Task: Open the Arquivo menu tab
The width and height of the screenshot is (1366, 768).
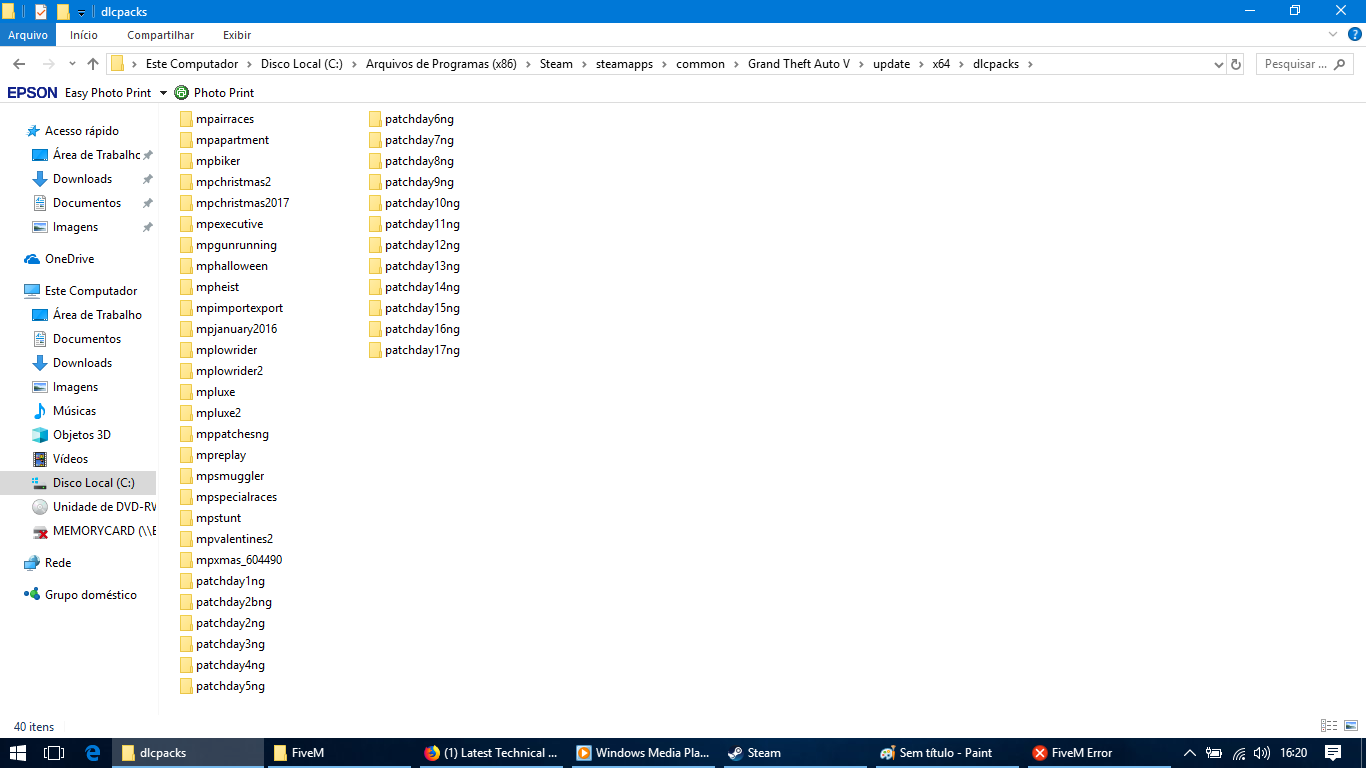Action: pos(28,35)
